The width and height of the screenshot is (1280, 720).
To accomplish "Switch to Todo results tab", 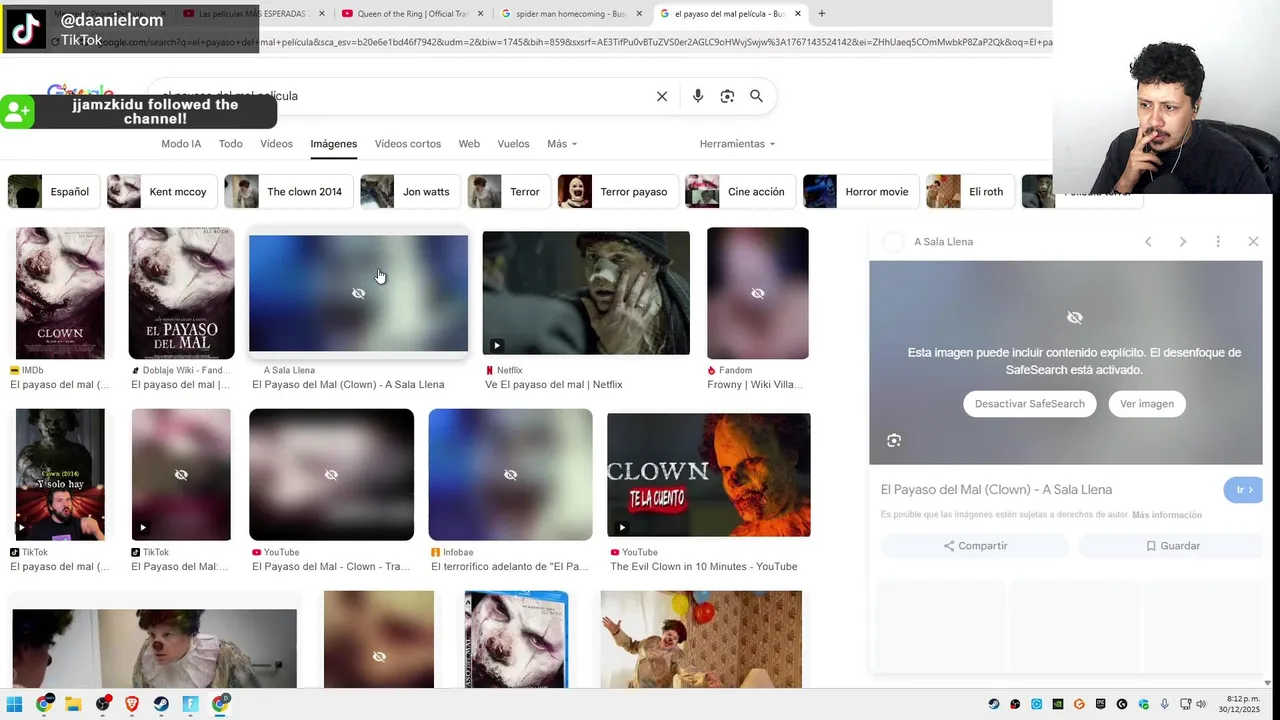I will [x=231, y=144].
